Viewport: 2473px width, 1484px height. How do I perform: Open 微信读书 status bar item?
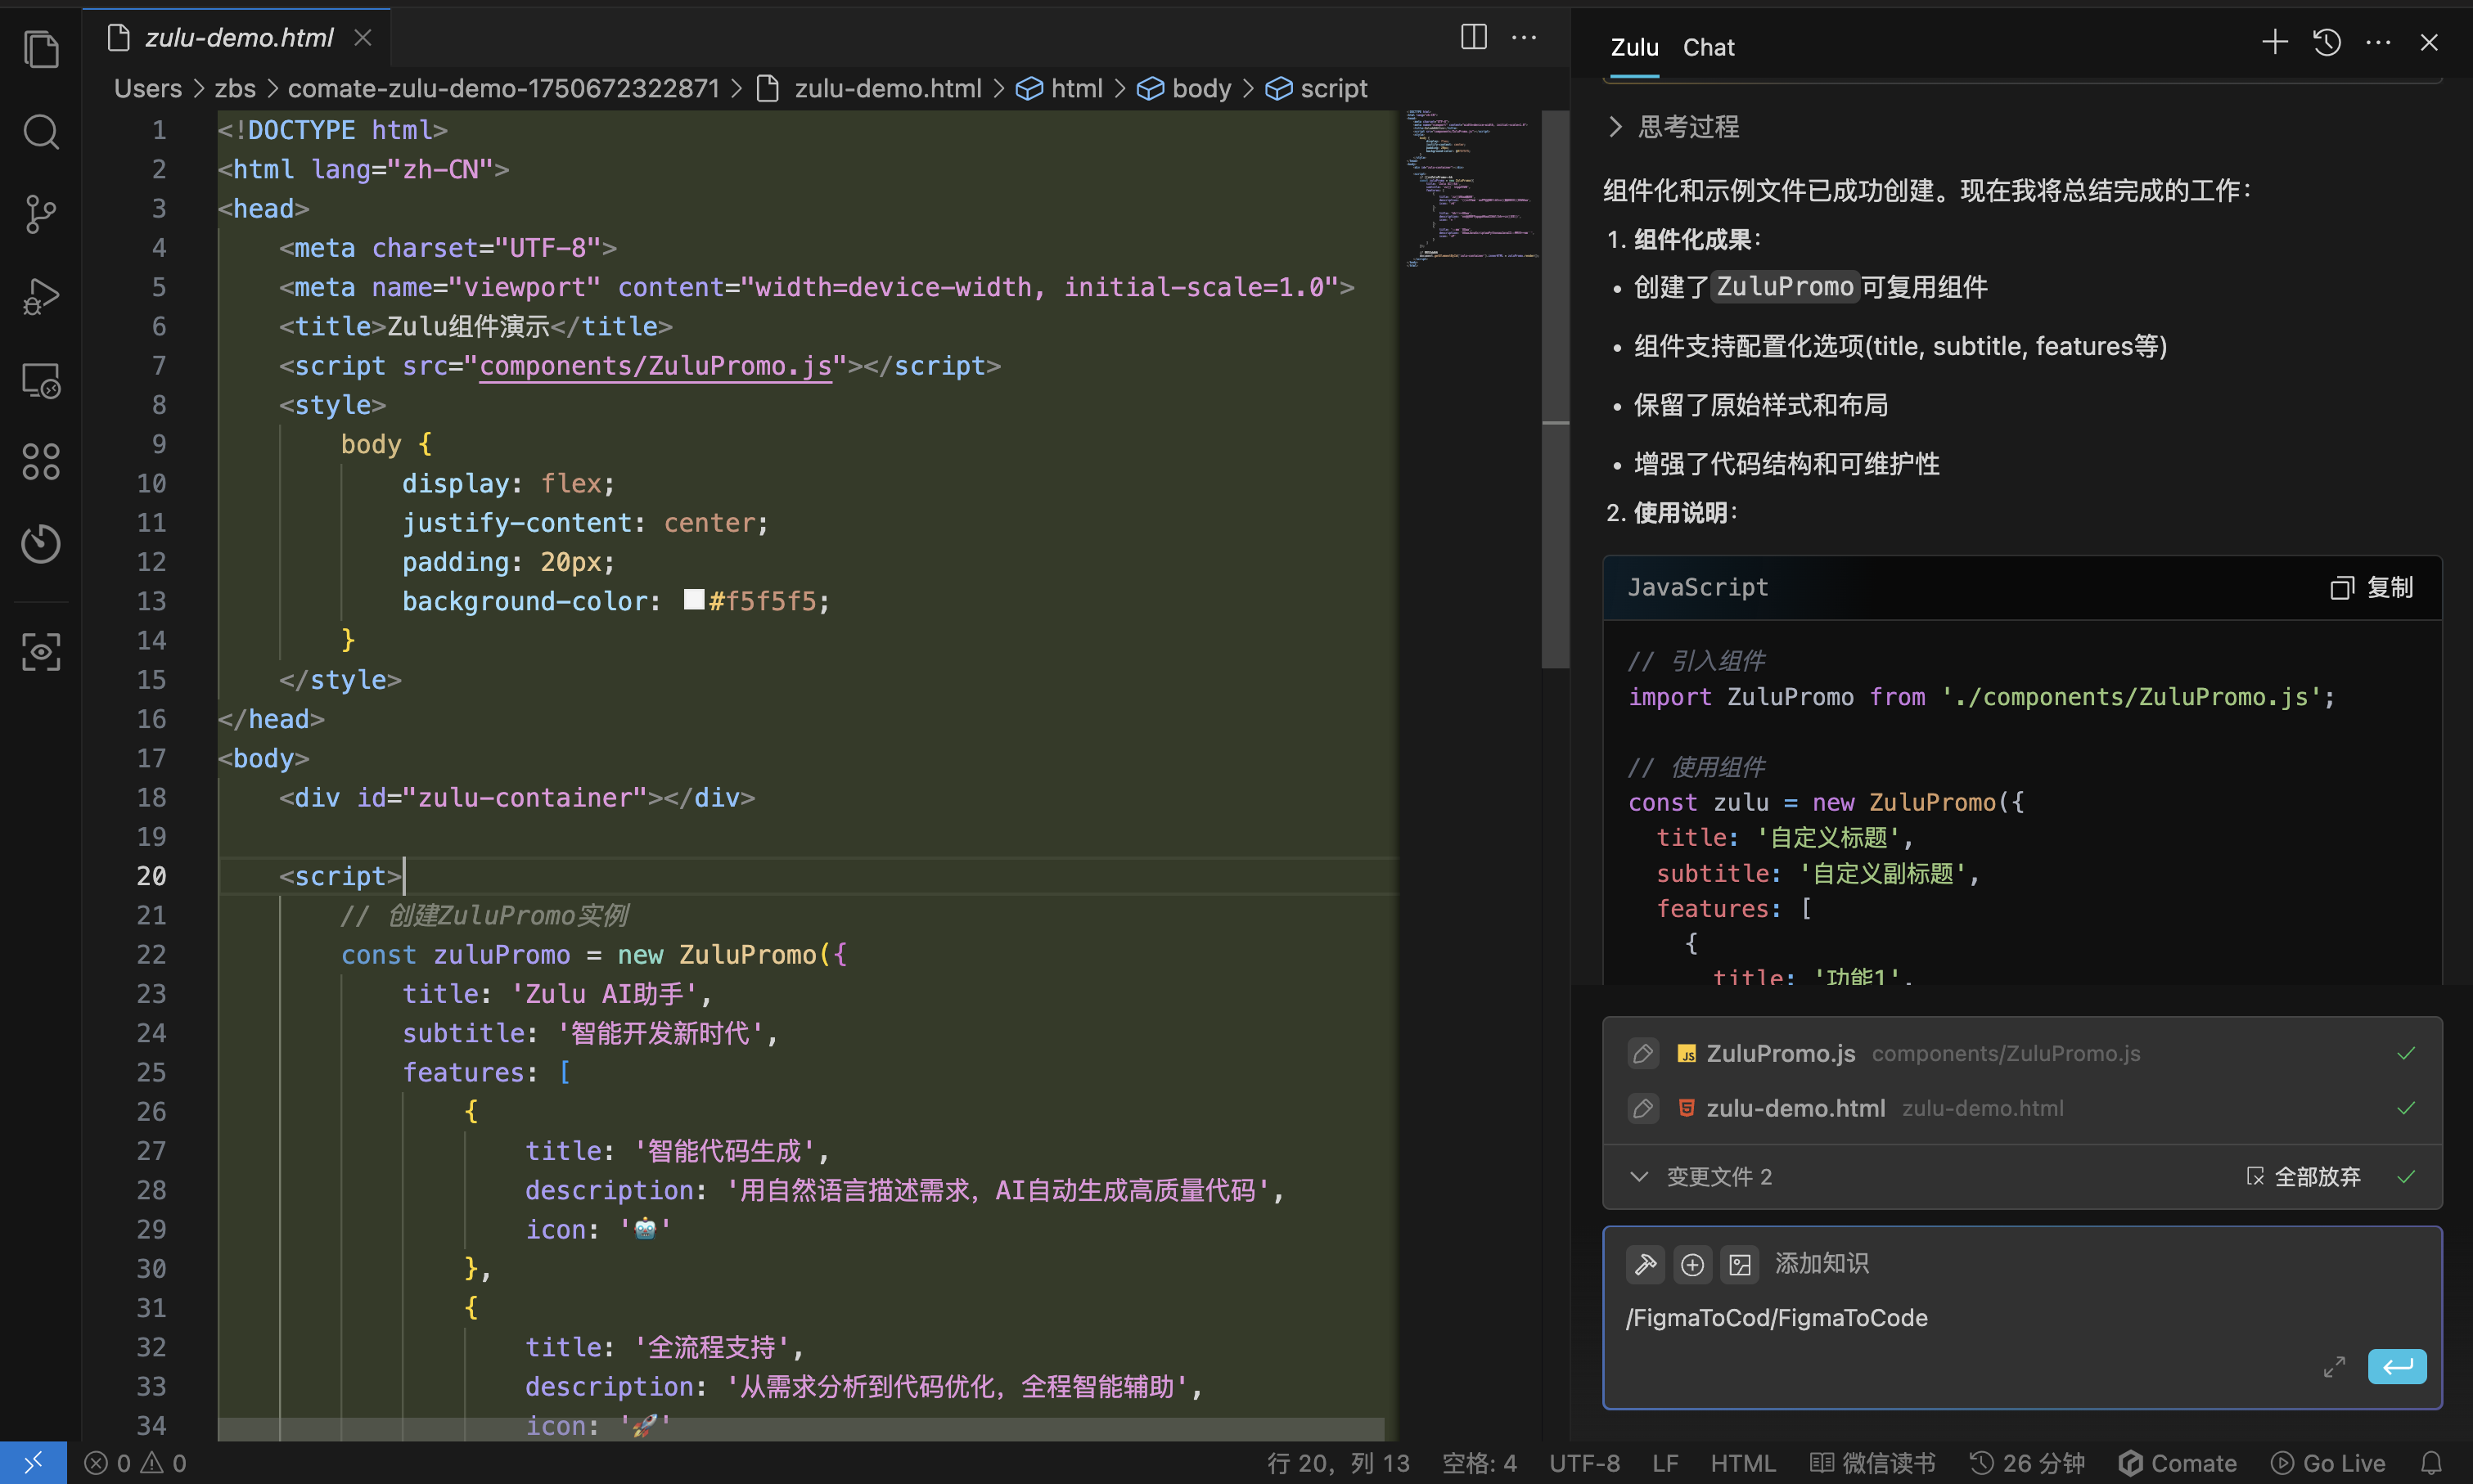(x=1872, y=1463)
